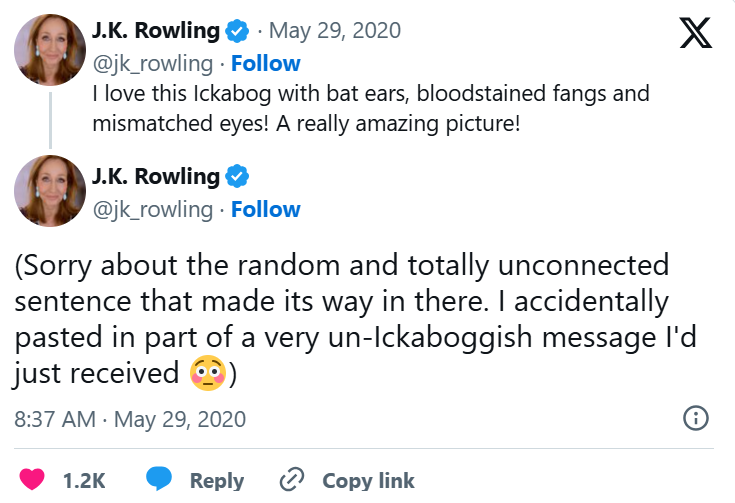This screenshot has width=735, height=503.
Task: Follow J.K. Rowling from the first tweet
Action: (266, 63)
